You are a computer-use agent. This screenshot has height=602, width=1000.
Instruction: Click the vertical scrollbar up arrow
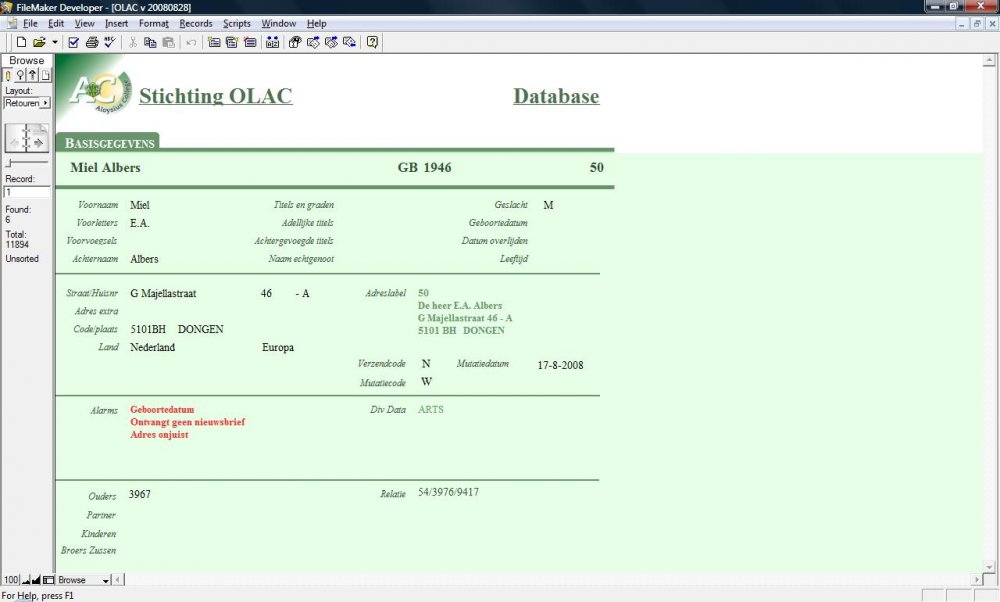click(989, 61)
